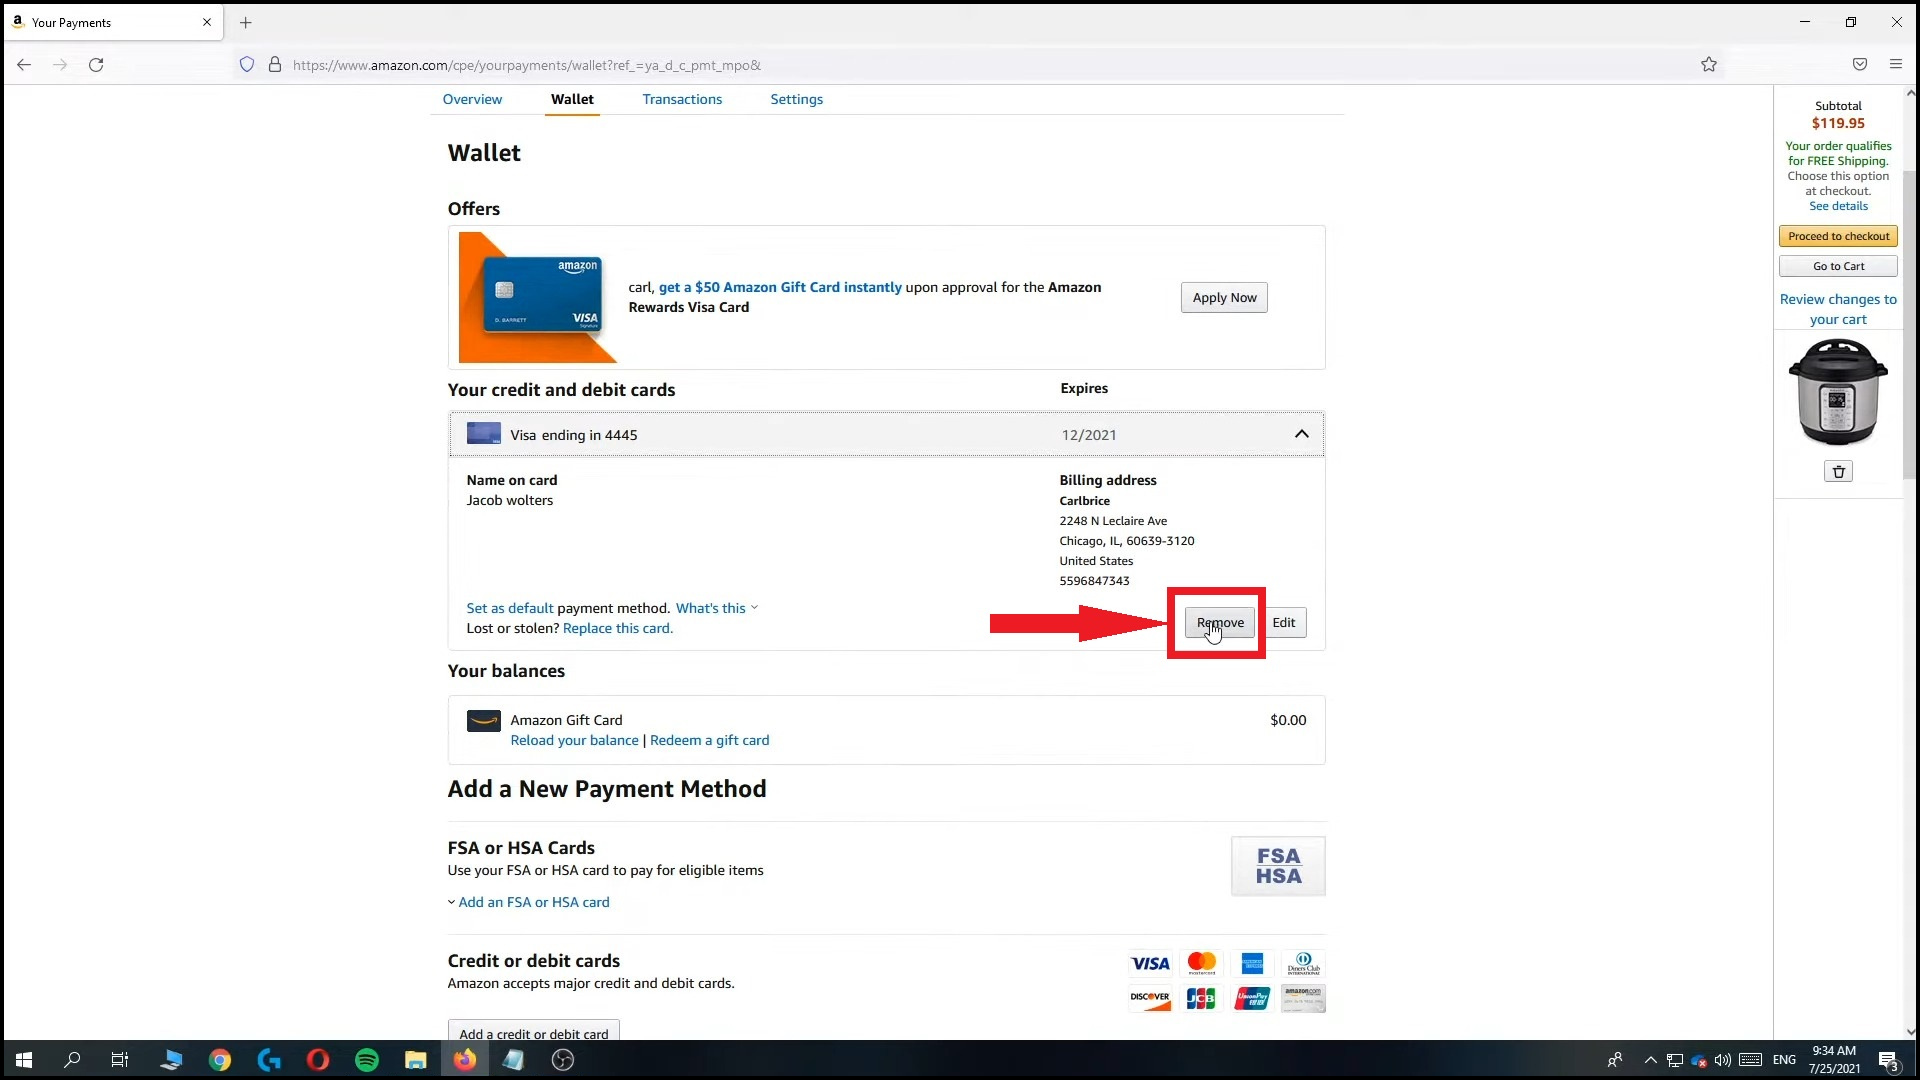The image size is (1920, 1080).
Task: Open Spotify from the taskbar
Action: point(367,1060)
